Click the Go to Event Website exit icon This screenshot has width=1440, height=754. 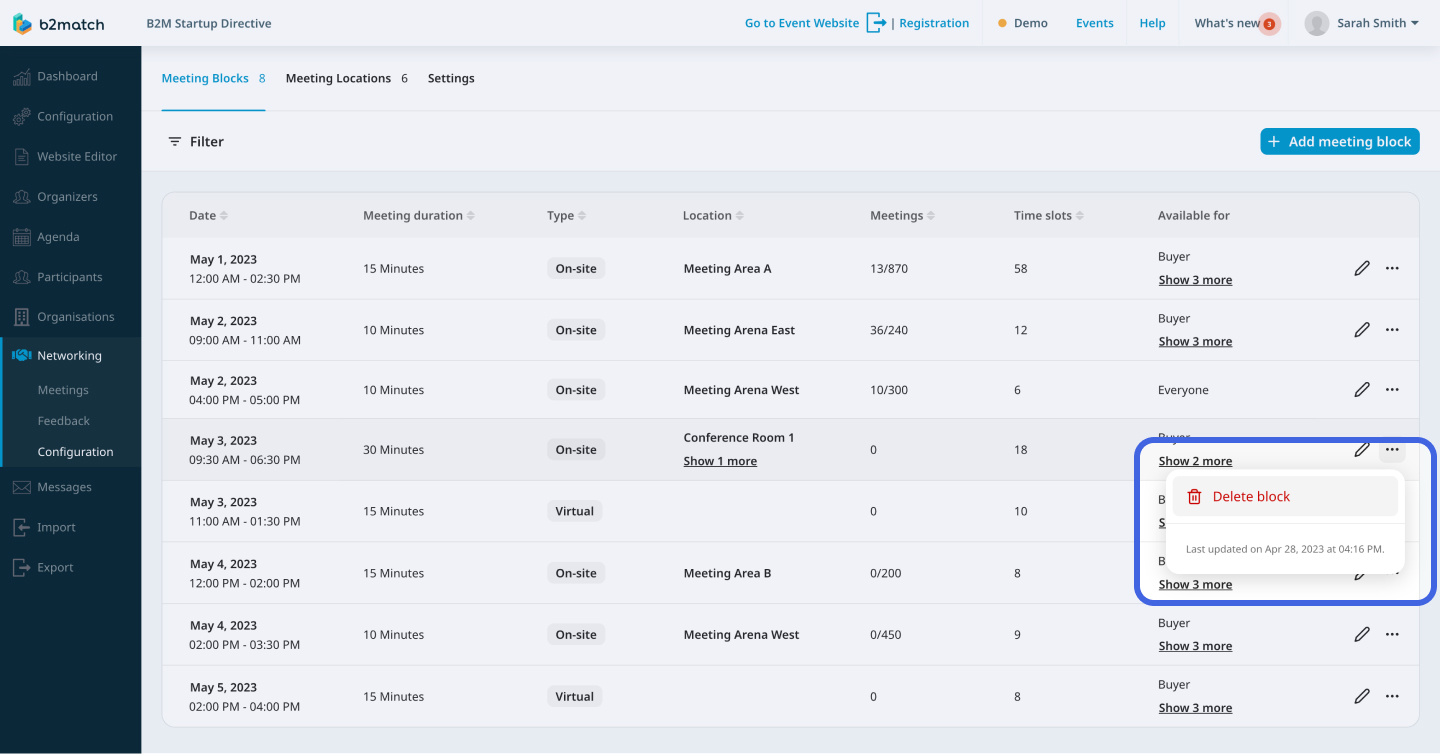click(x=876, y=23)
